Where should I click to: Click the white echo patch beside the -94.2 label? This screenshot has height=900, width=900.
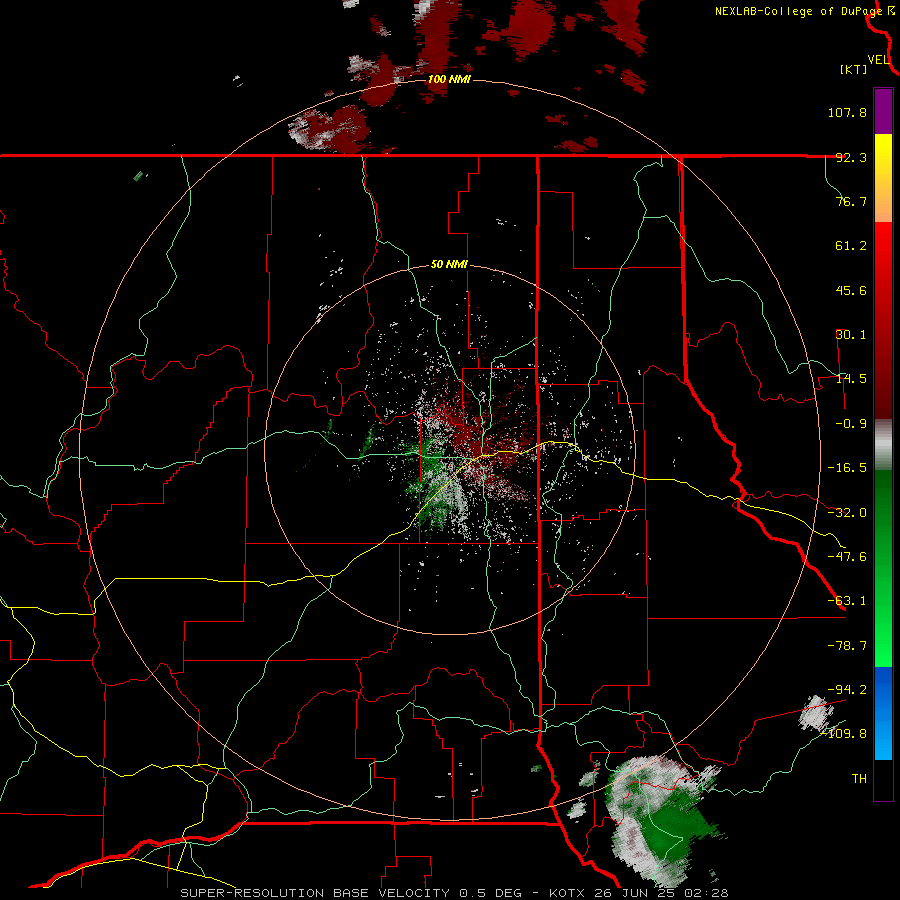[x=816, y=713]
